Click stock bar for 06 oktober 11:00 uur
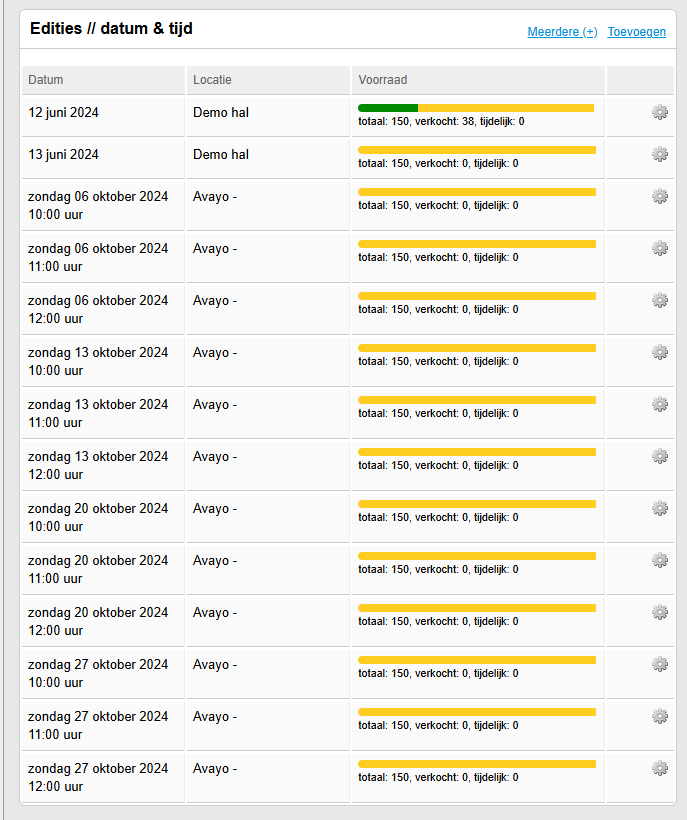This screenshot has height=820, width=687. point(477,244)
